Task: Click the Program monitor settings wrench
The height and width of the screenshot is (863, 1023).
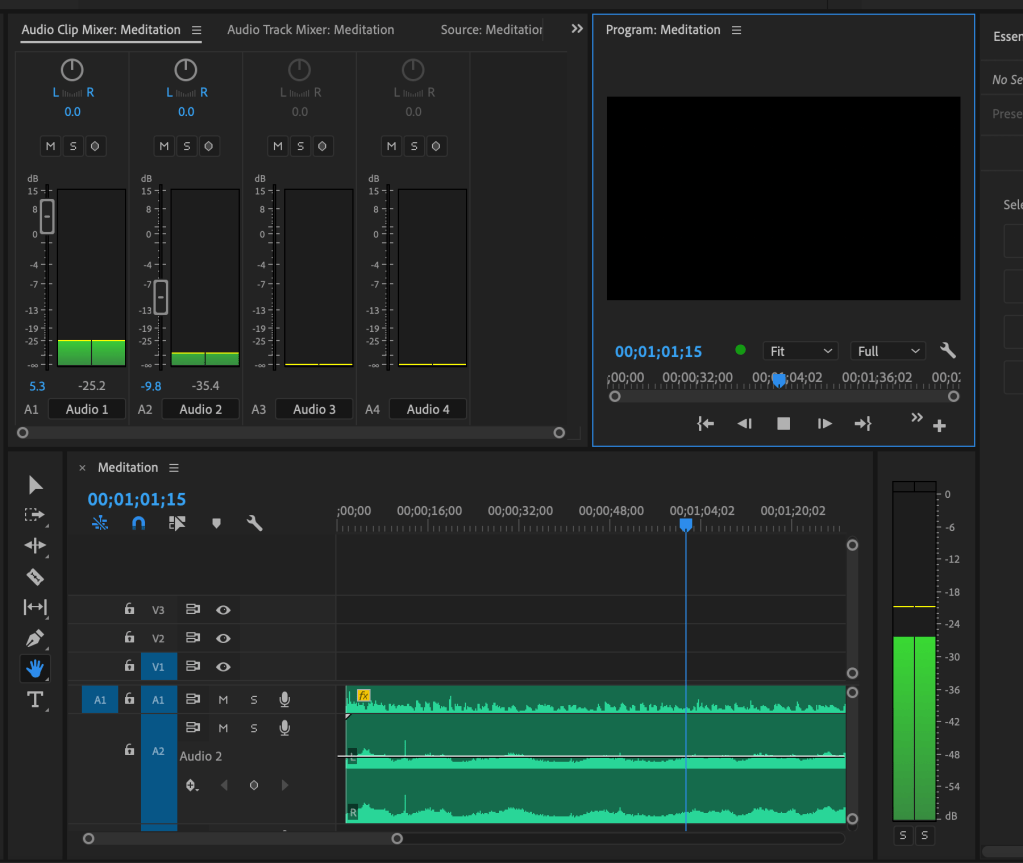Action: (948, 351)
